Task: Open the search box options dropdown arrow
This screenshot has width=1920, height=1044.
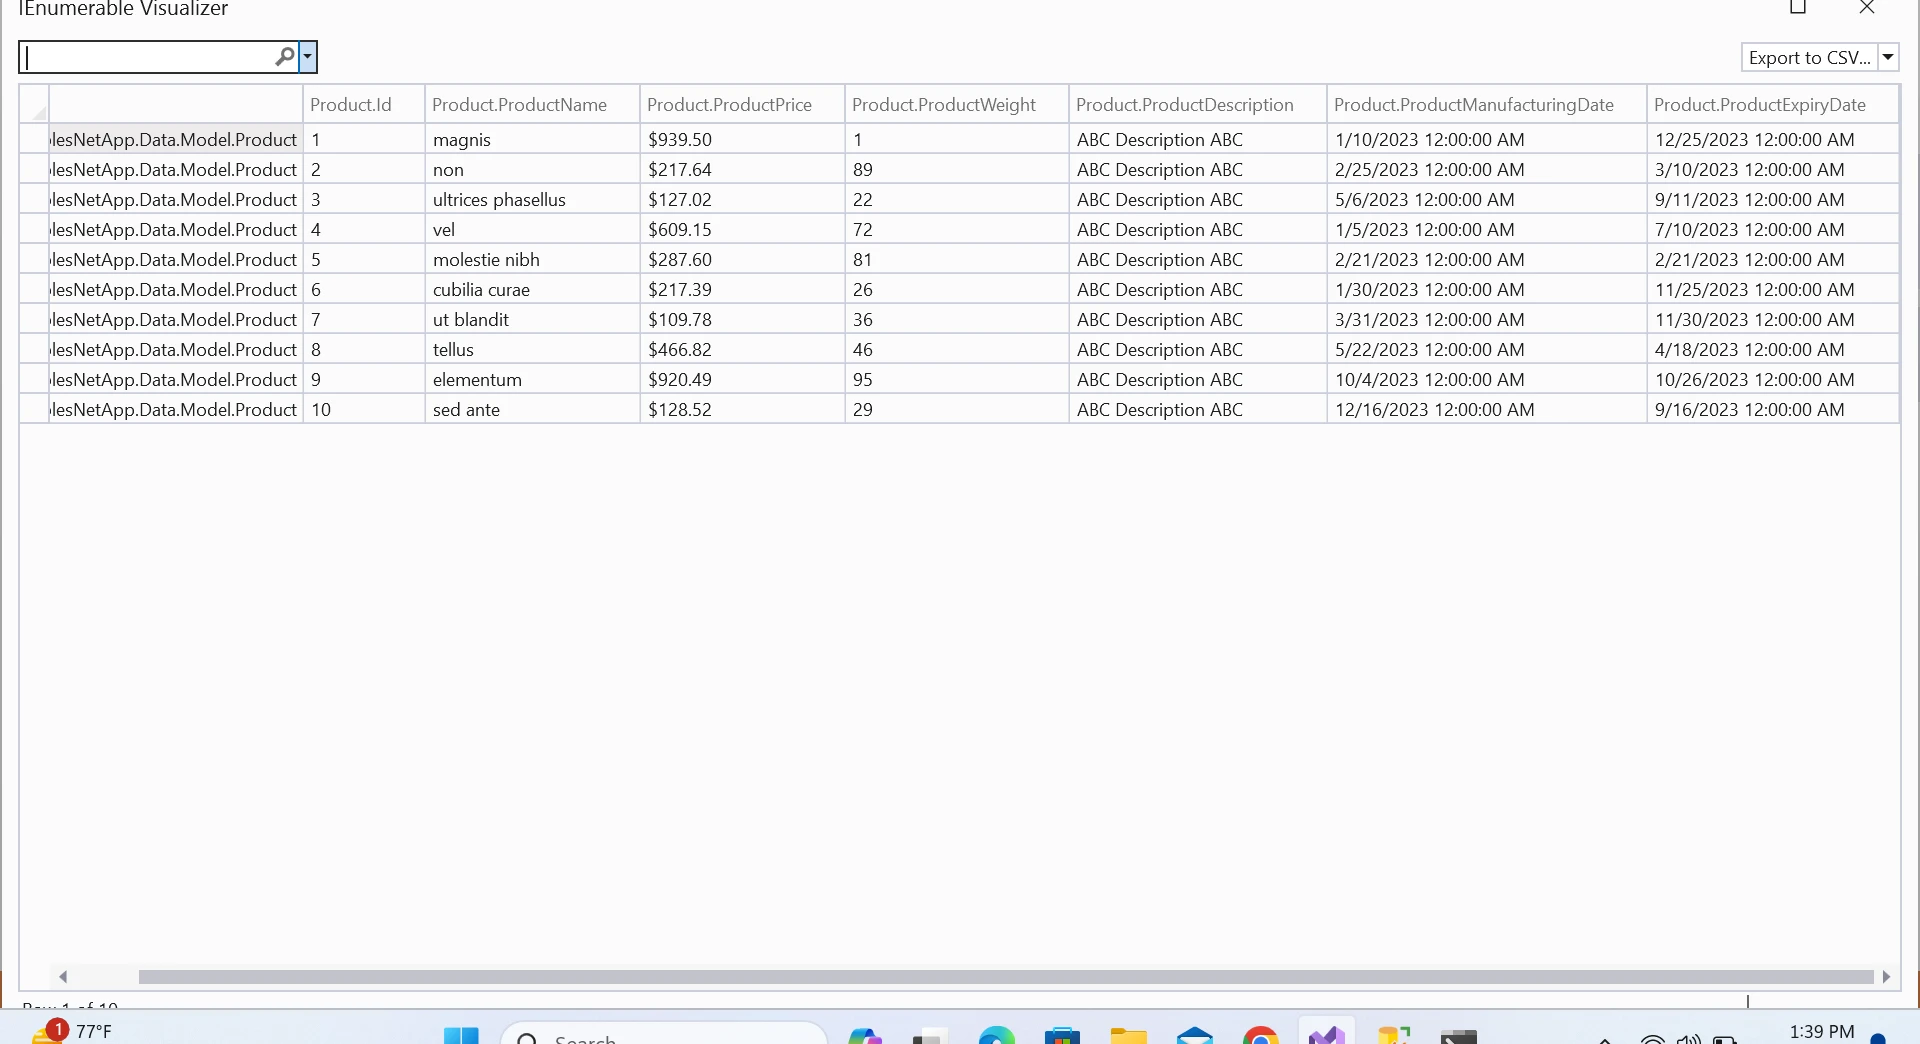Action: coord(308,57)
